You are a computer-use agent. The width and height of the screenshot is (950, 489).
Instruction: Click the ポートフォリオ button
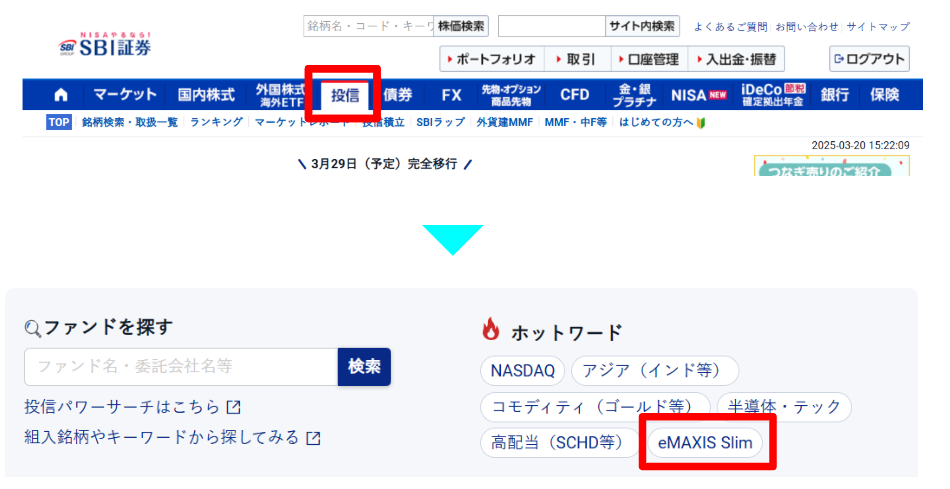point(492,59)
